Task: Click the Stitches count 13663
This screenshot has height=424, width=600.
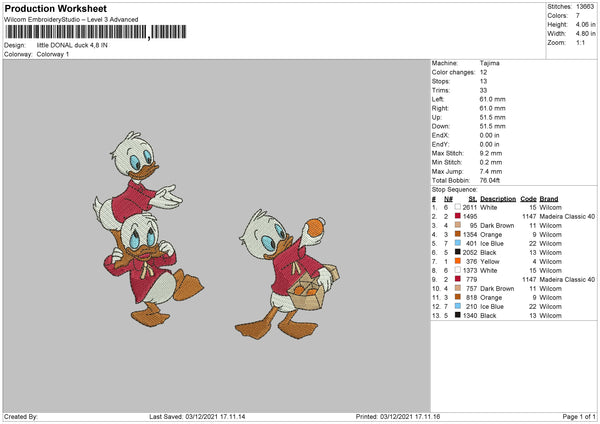Action: tap(585, 7)
